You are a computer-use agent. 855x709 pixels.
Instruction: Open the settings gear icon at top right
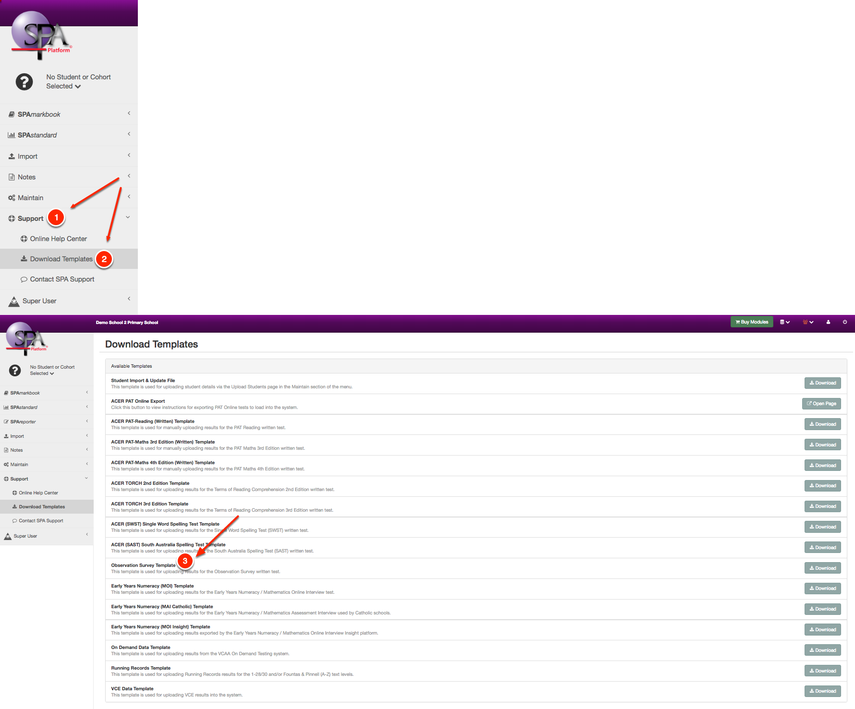click(847, 322)
